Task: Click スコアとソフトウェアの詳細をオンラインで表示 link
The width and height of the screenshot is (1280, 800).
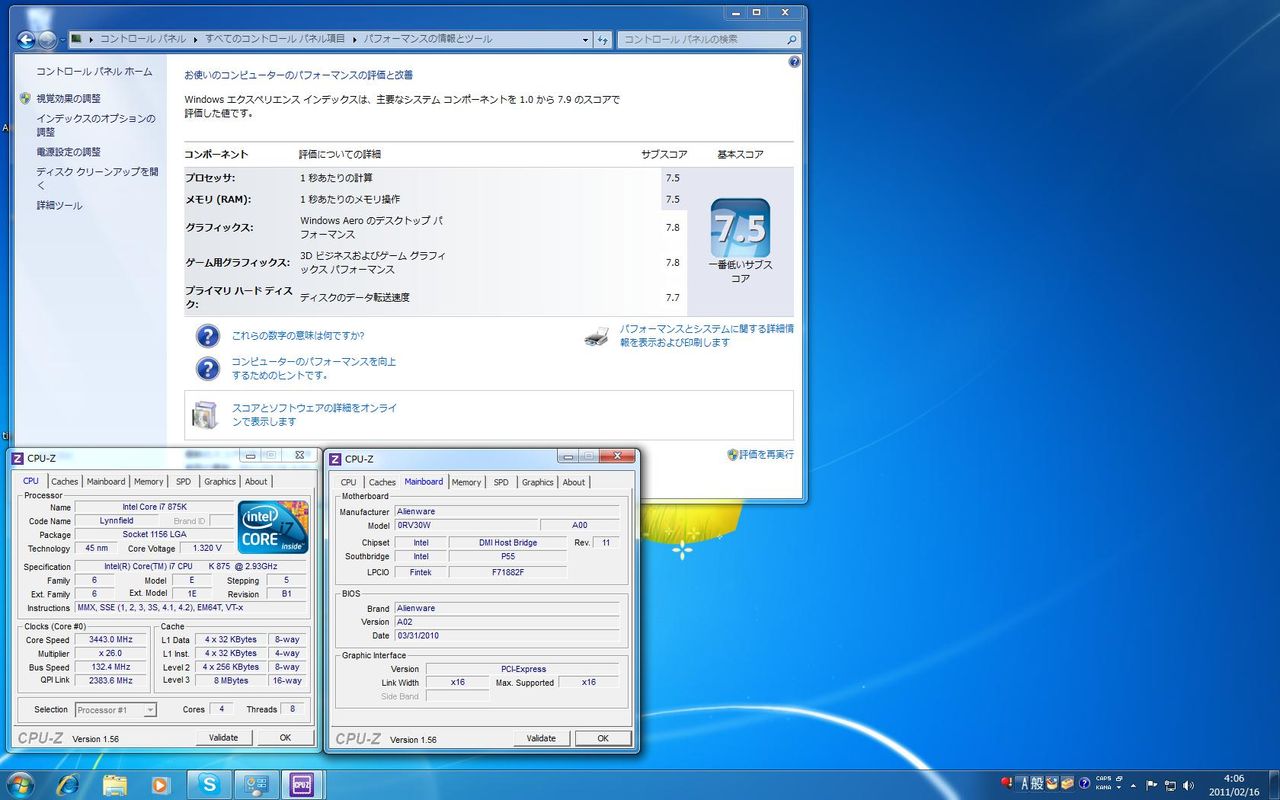Action: (314, 415)
